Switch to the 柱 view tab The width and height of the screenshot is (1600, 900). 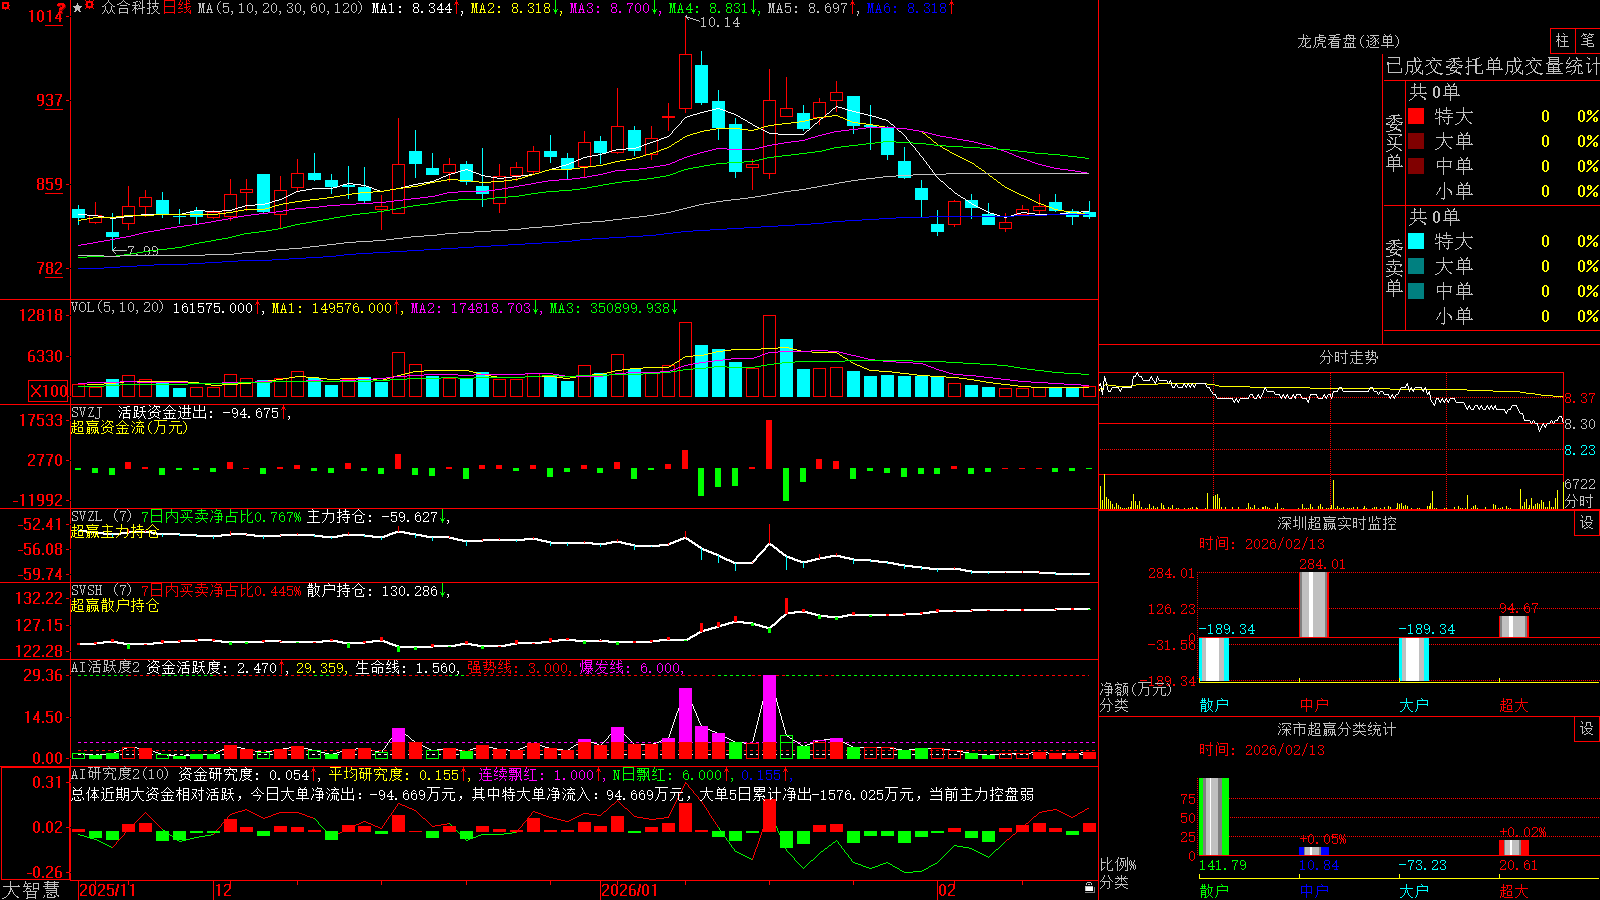(x=1562, y=40)
